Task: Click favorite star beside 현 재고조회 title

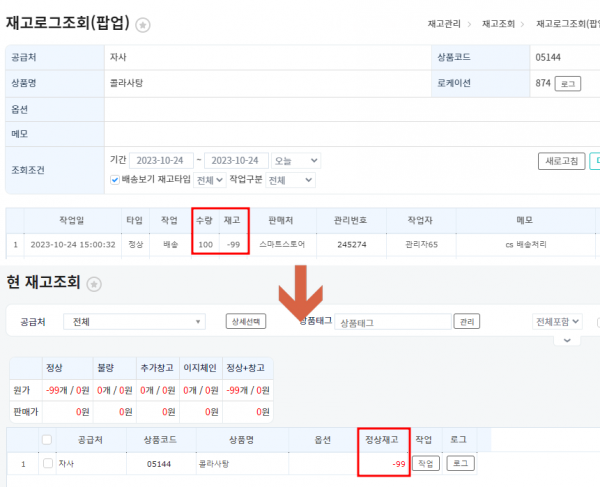Action: click(x=96, y=284)
